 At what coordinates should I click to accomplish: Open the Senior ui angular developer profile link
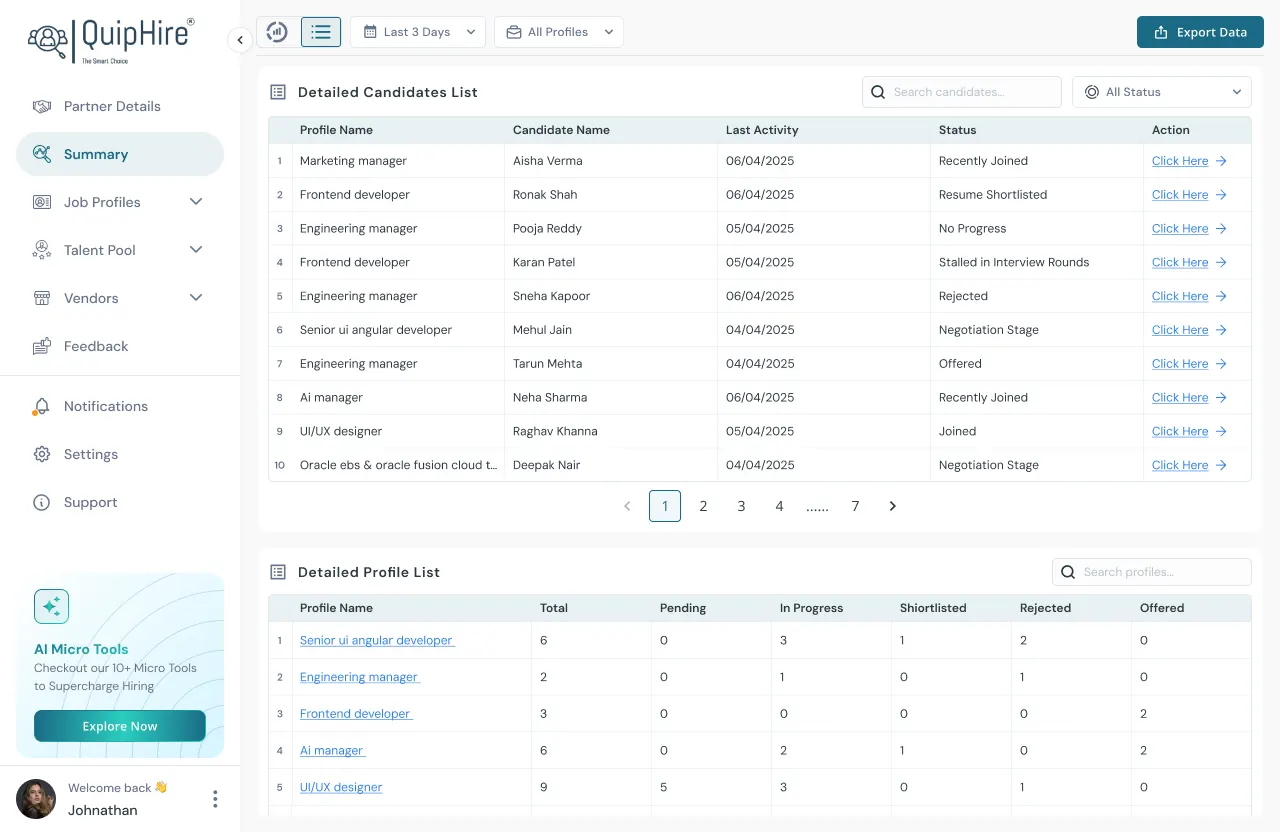tap(377, 640)
